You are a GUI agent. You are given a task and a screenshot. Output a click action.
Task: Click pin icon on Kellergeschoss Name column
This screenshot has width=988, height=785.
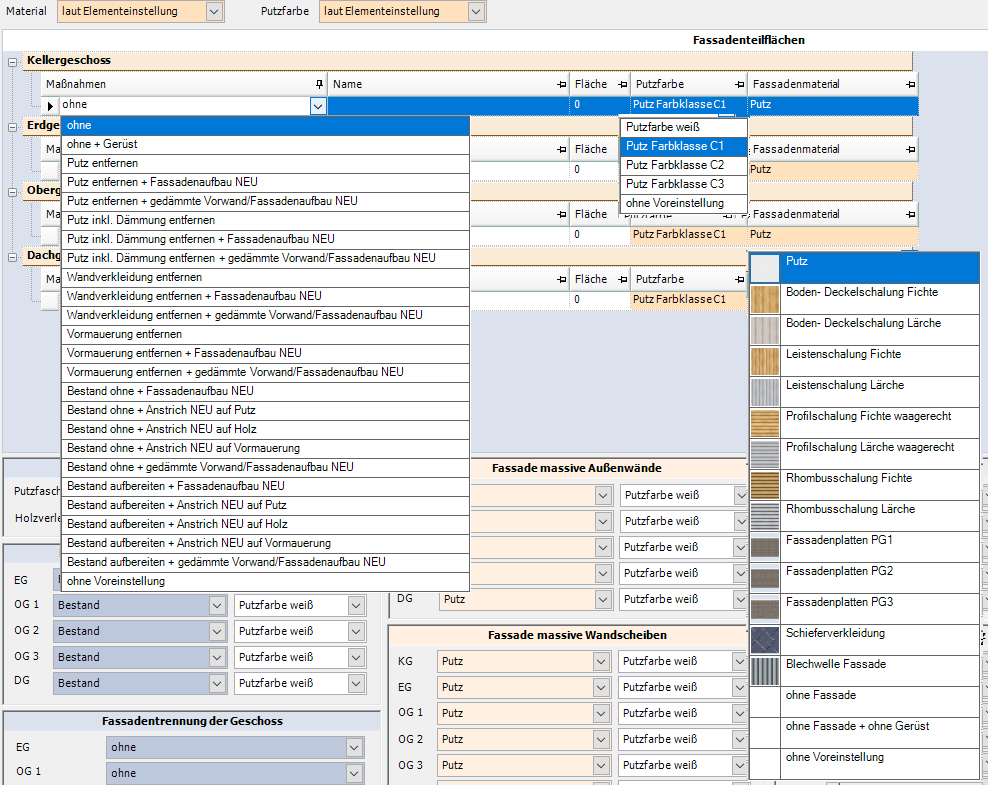[x=562, y=85]
